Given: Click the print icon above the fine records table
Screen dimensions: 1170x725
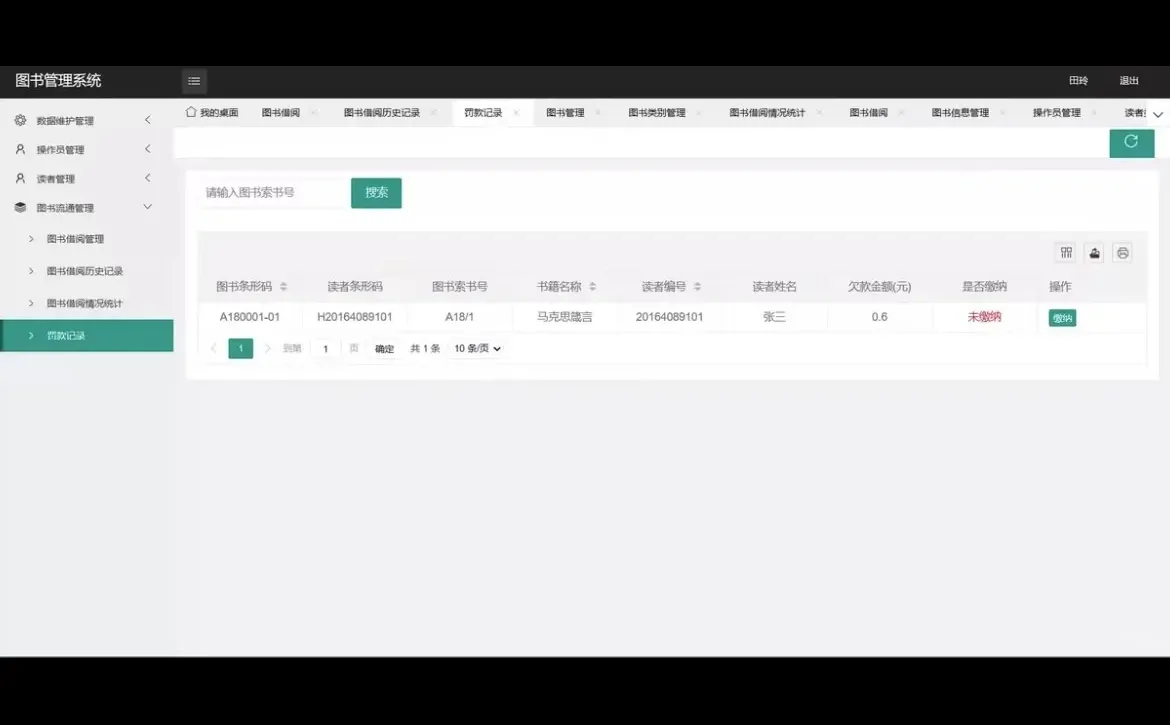Looking at the screenshot, I should click(1122, 252).
